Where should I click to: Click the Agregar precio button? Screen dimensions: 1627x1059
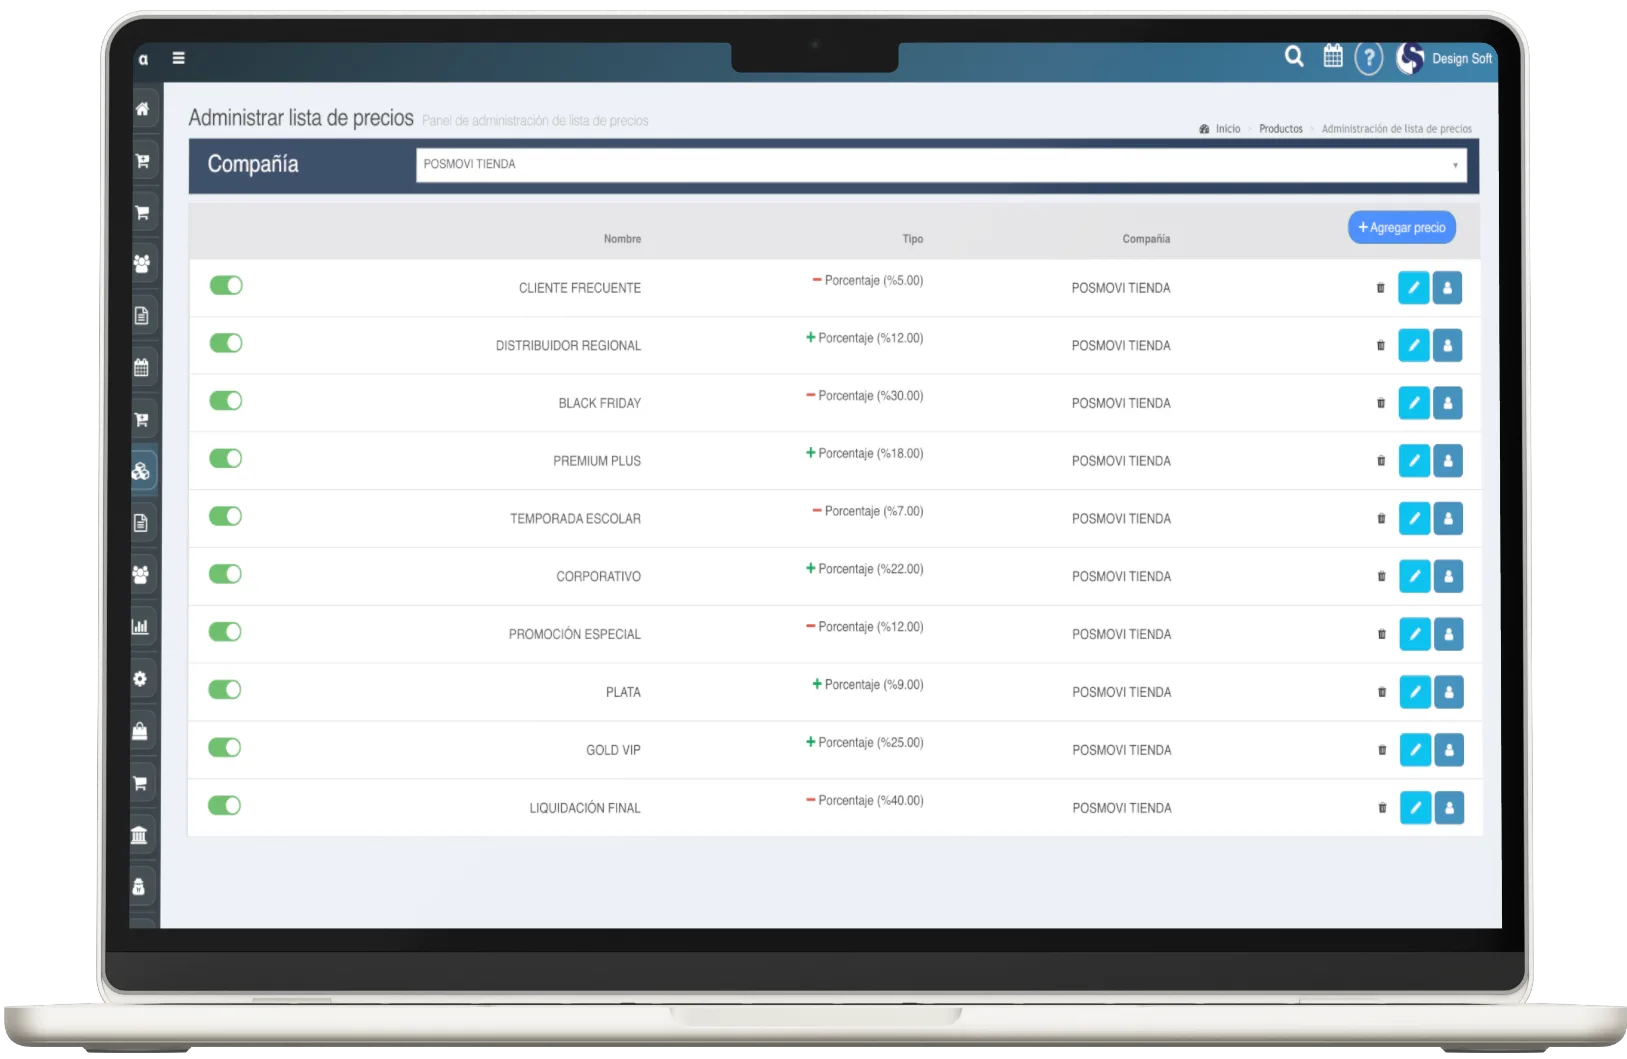pyautogui.click(x=1401, y=228)
